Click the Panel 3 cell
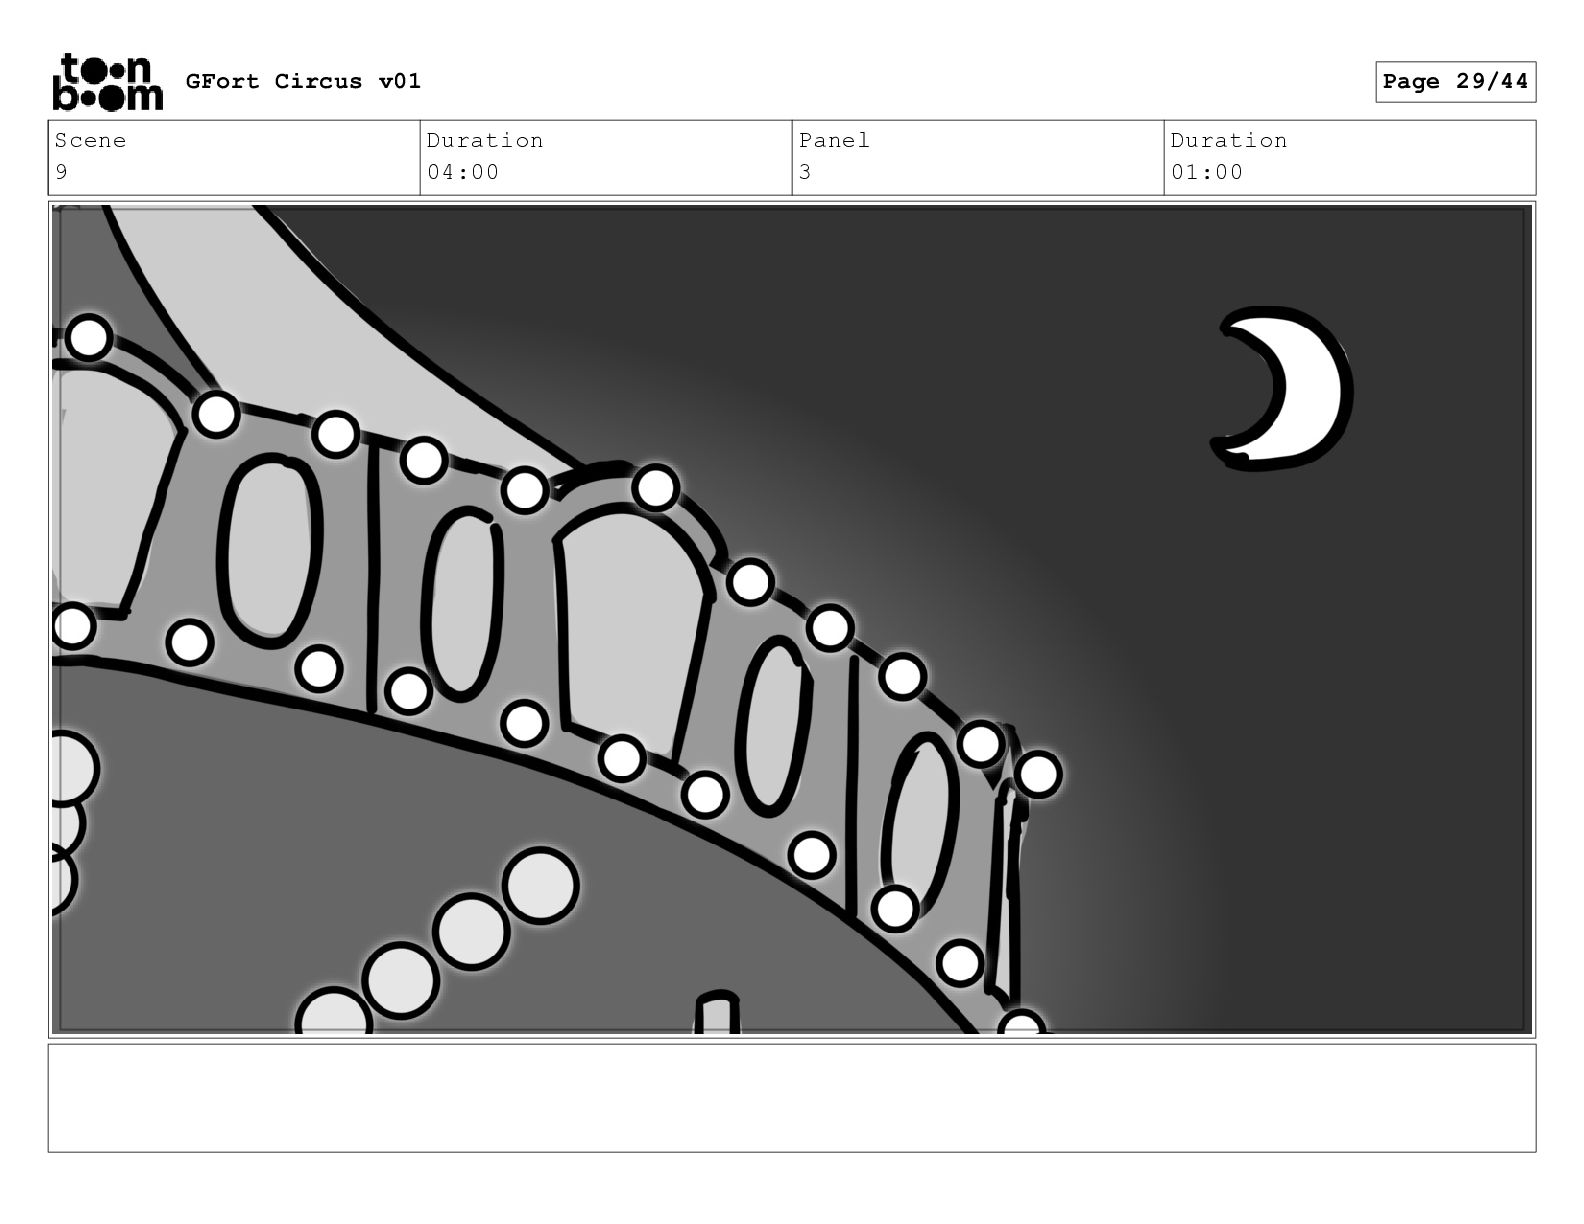1584x1224 pixels. click(978, 157)
